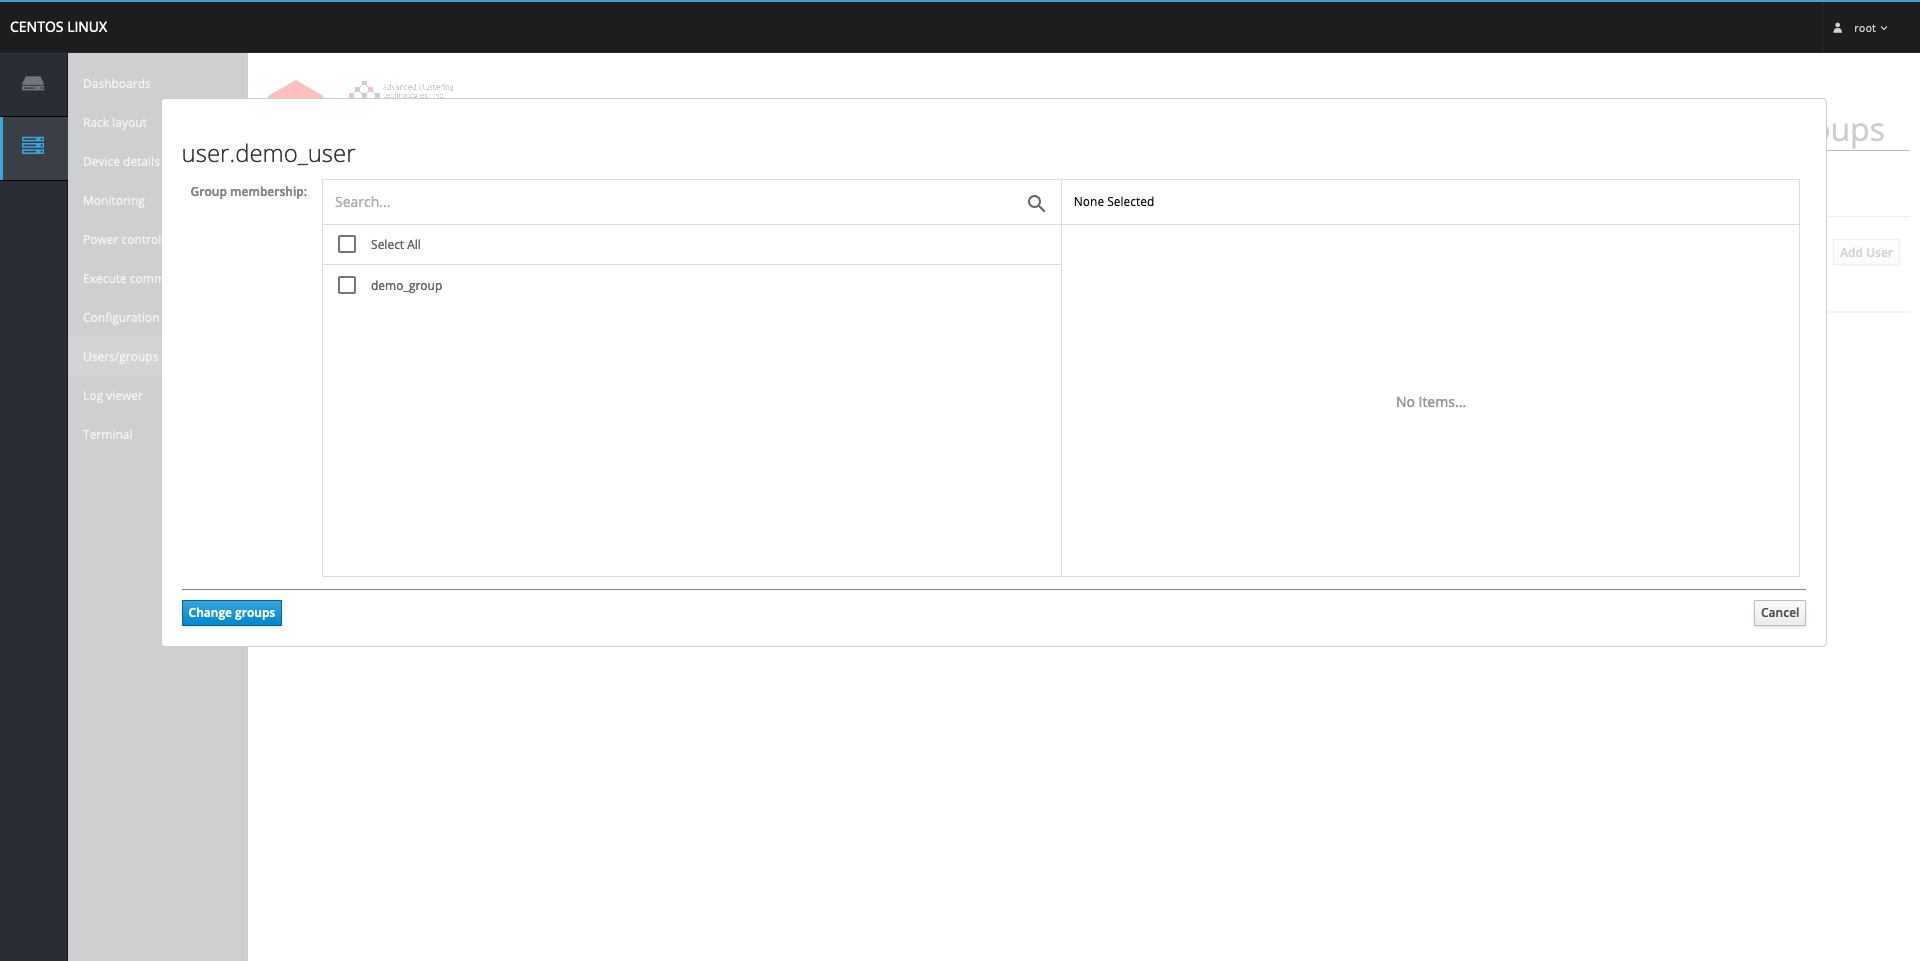Open Monitoring section
Image resolution: width=1920 pixels, height=961 pixels.
click(113, 201)
